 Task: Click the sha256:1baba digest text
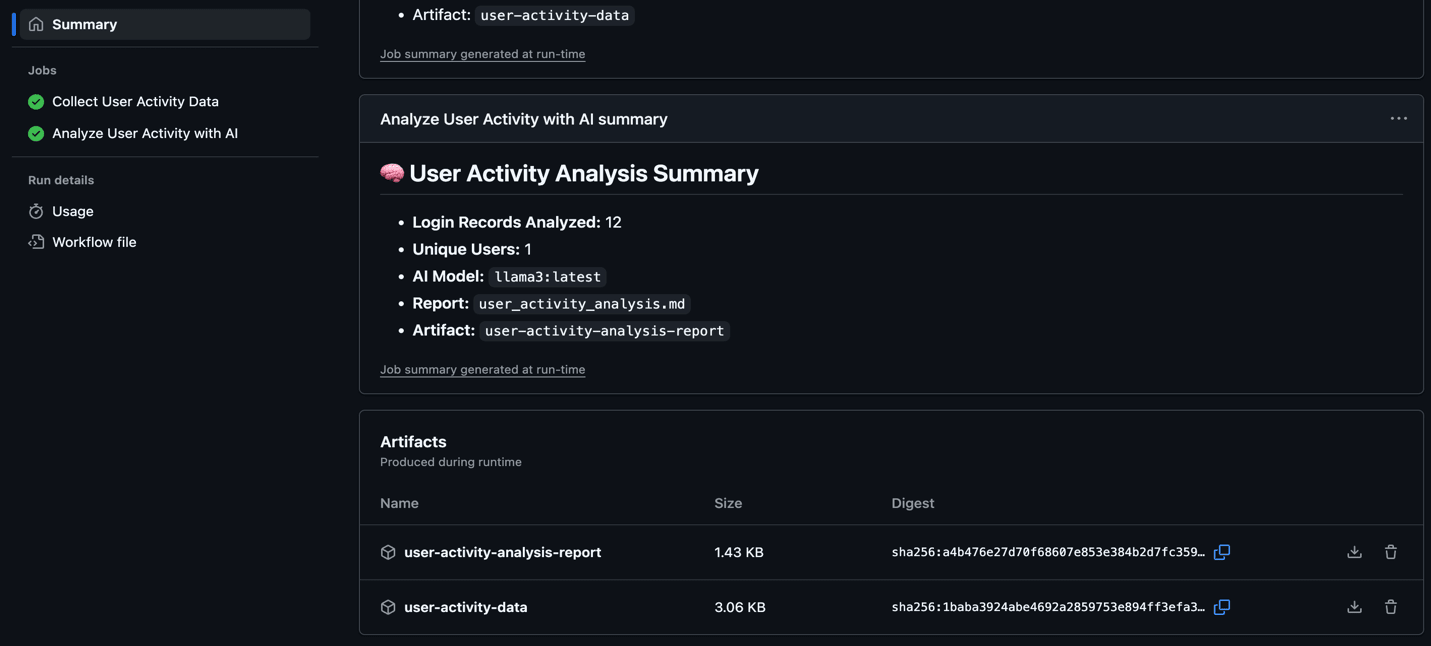pyautogui.click(x=1047, y=607)
